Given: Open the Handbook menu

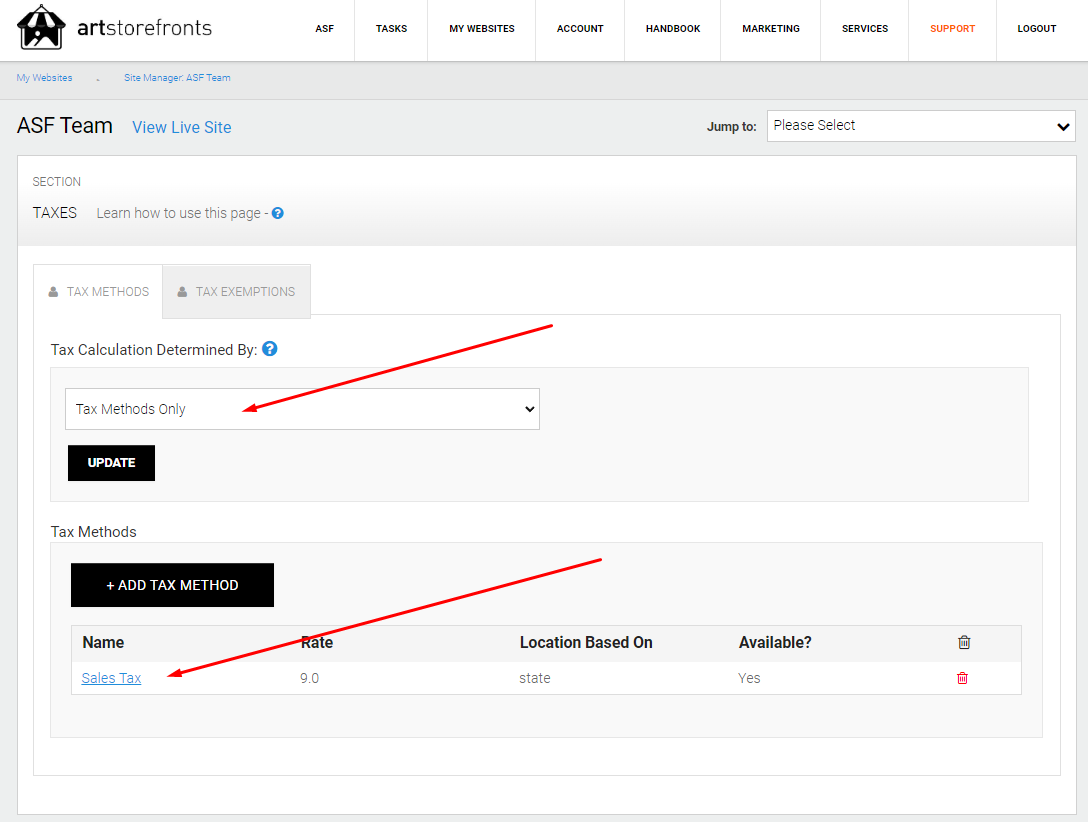Looking at the screenshot, I should tap(673, 28).
